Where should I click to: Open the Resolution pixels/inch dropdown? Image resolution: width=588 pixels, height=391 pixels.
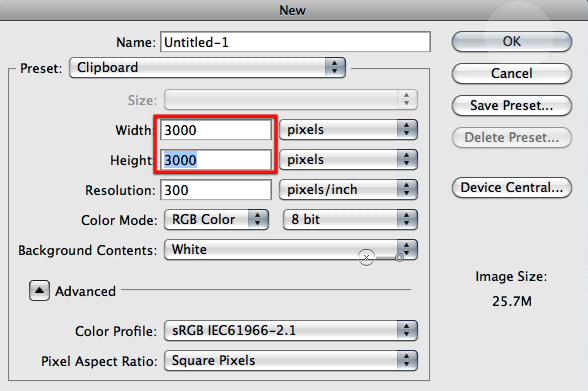tap(348, 190)
